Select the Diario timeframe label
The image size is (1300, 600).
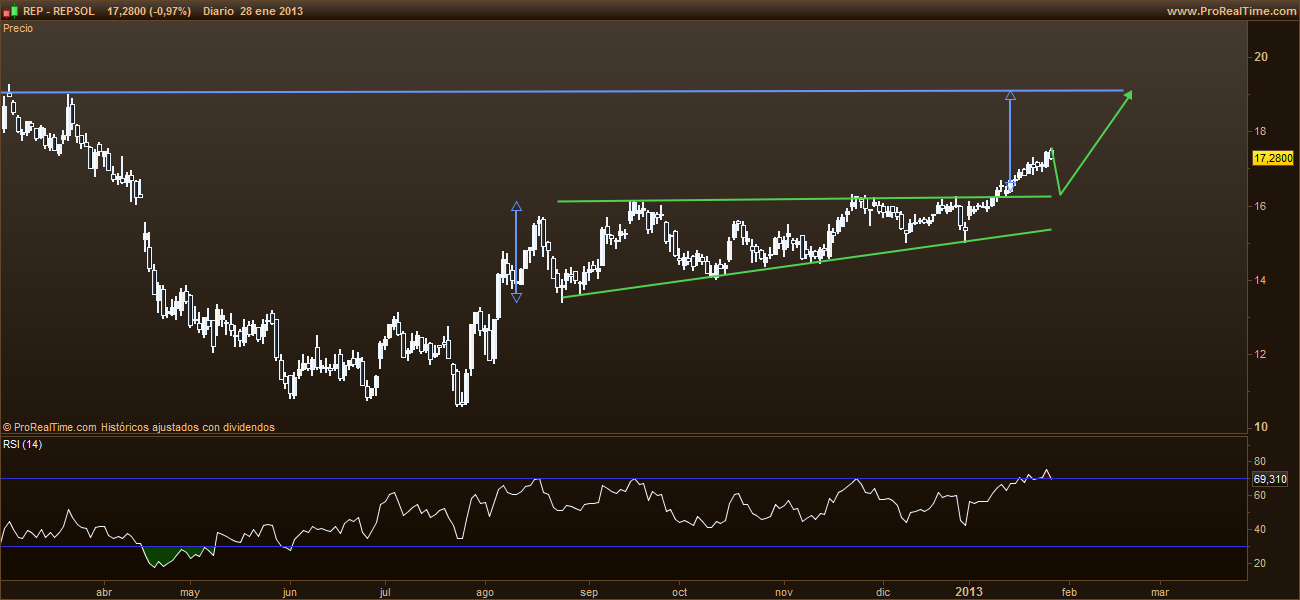click(219, 11)
